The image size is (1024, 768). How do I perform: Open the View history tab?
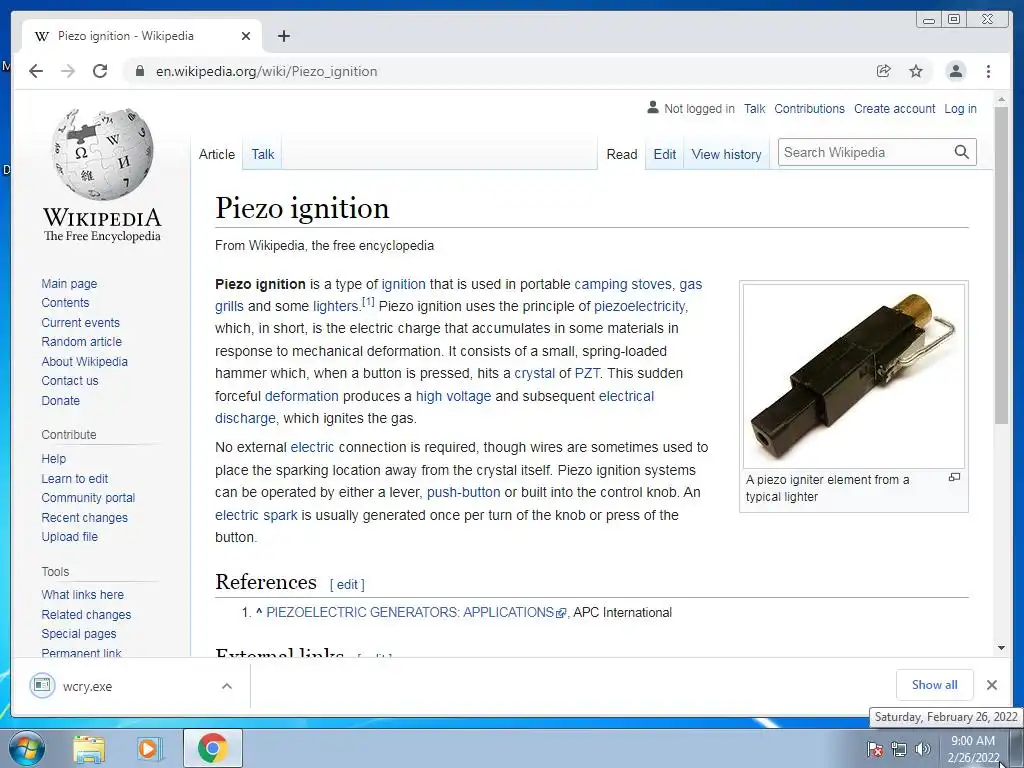pos(726,155)
